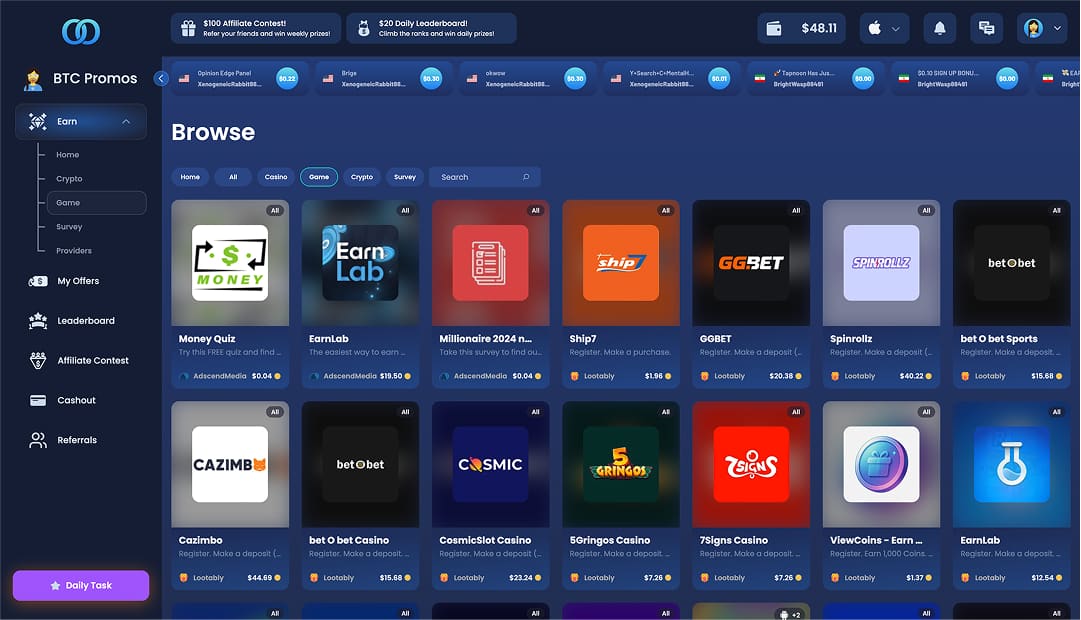
Task: Click the 'Spinrollz' offer title text
Action: click(851, 339)
